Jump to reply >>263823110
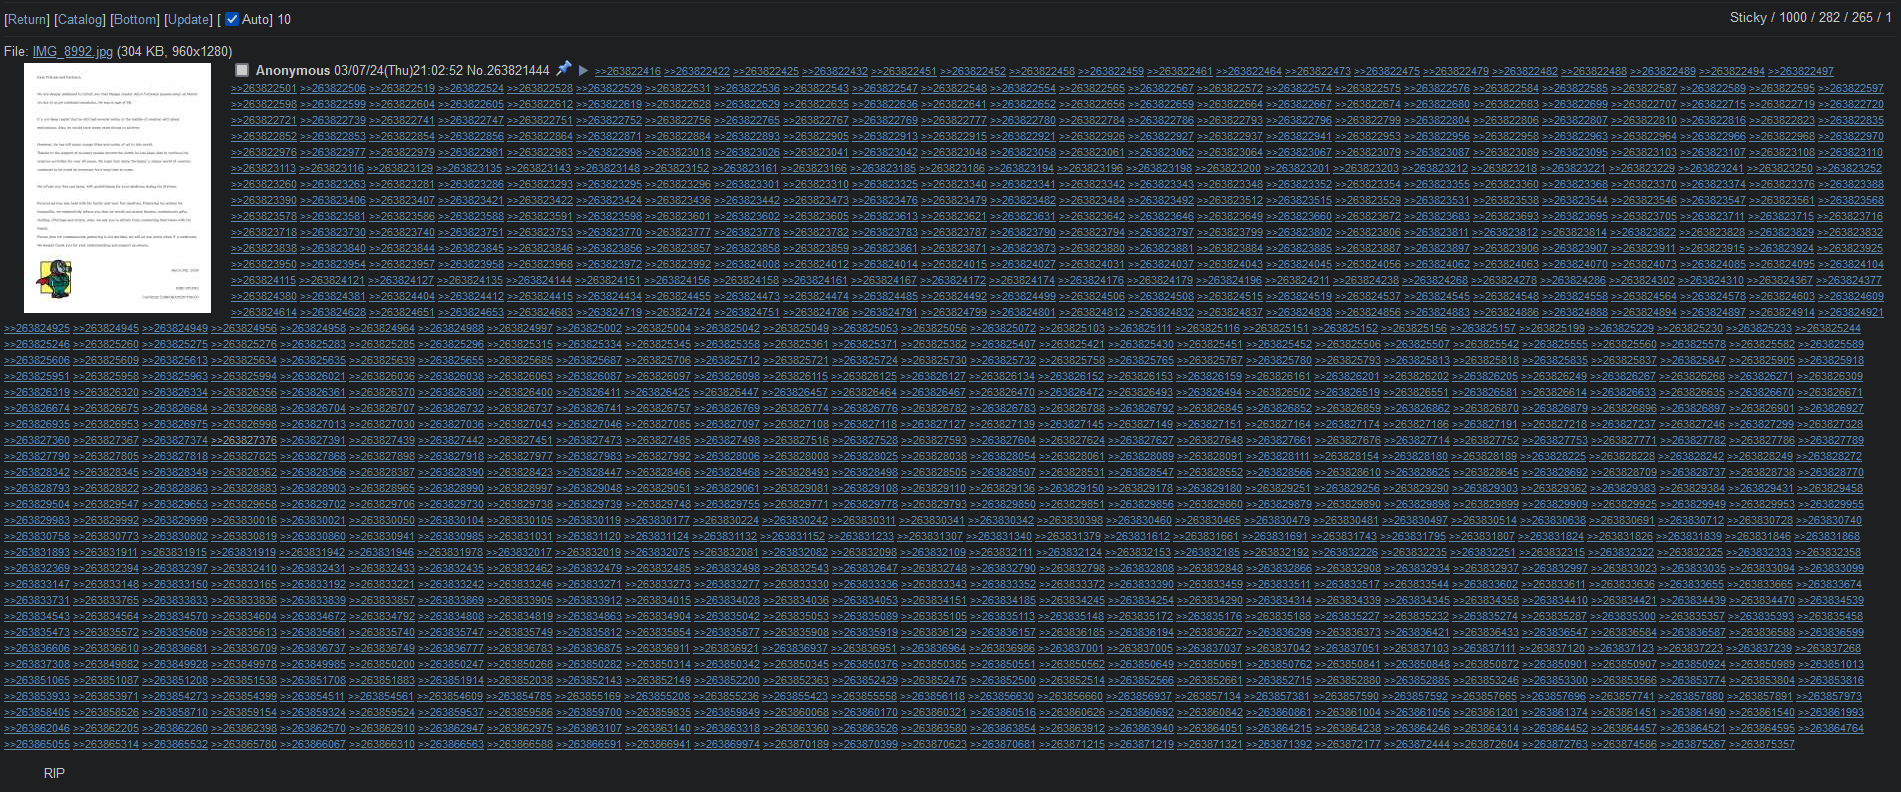Image resolution: width=1901 pixels, height=792 pixels. 1851,152
